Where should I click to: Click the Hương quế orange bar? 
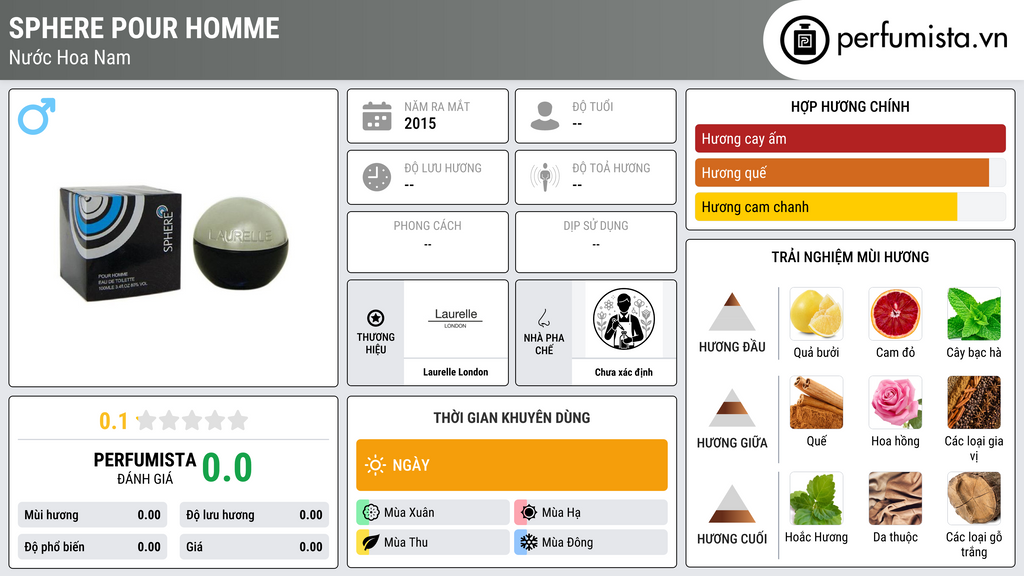[842, 173]
